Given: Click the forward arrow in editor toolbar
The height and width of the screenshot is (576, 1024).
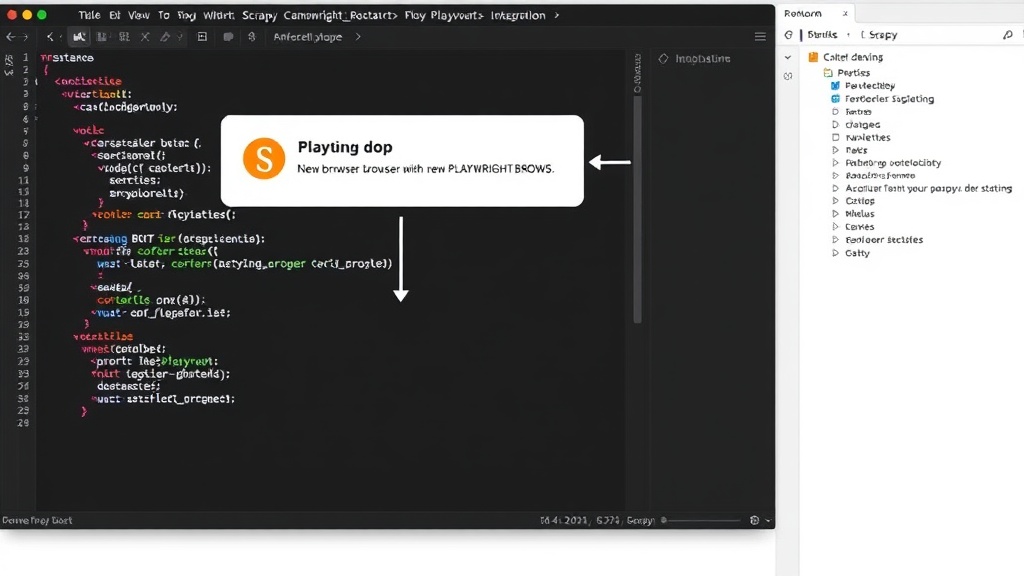Looking at the screenshot, I should (x=24, y=37).
